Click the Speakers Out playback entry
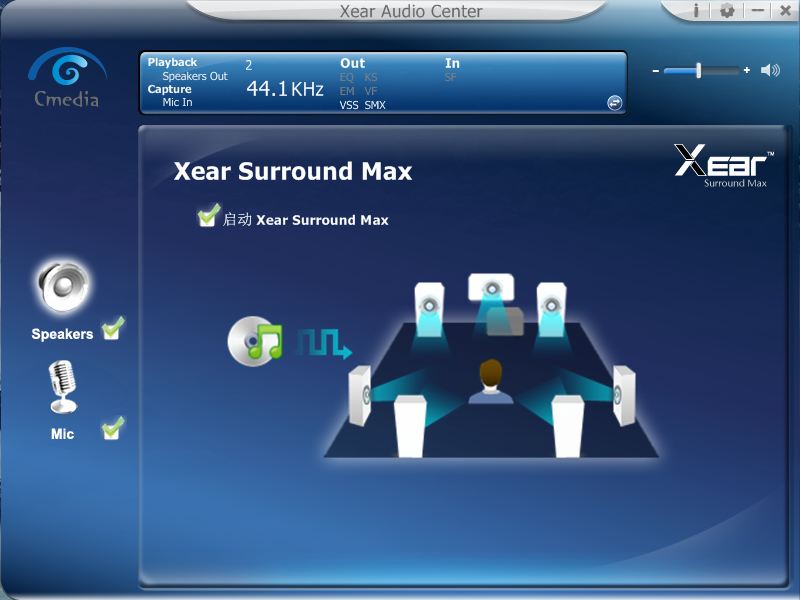This screenshot has width=800, height=600. click(x=195, y=76)
